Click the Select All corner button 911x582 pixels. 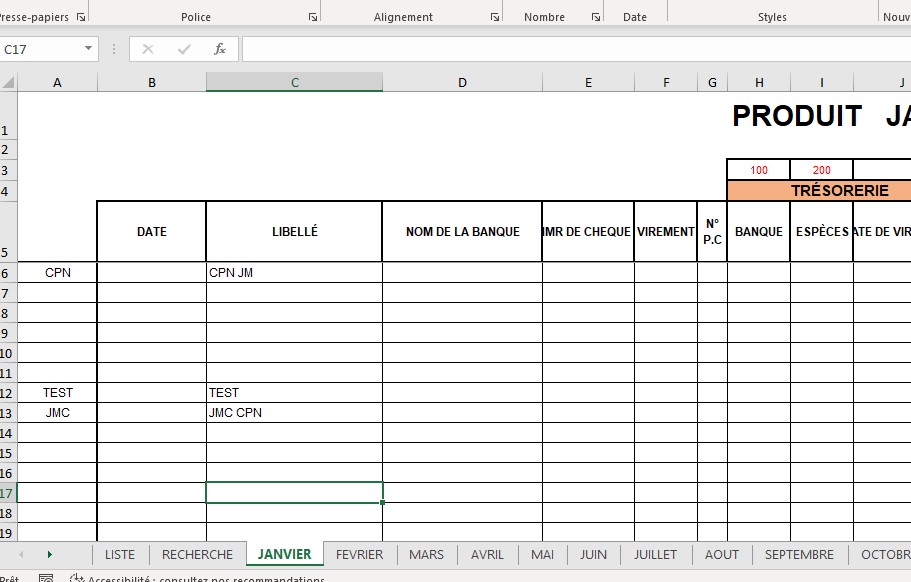click(8, 83)
